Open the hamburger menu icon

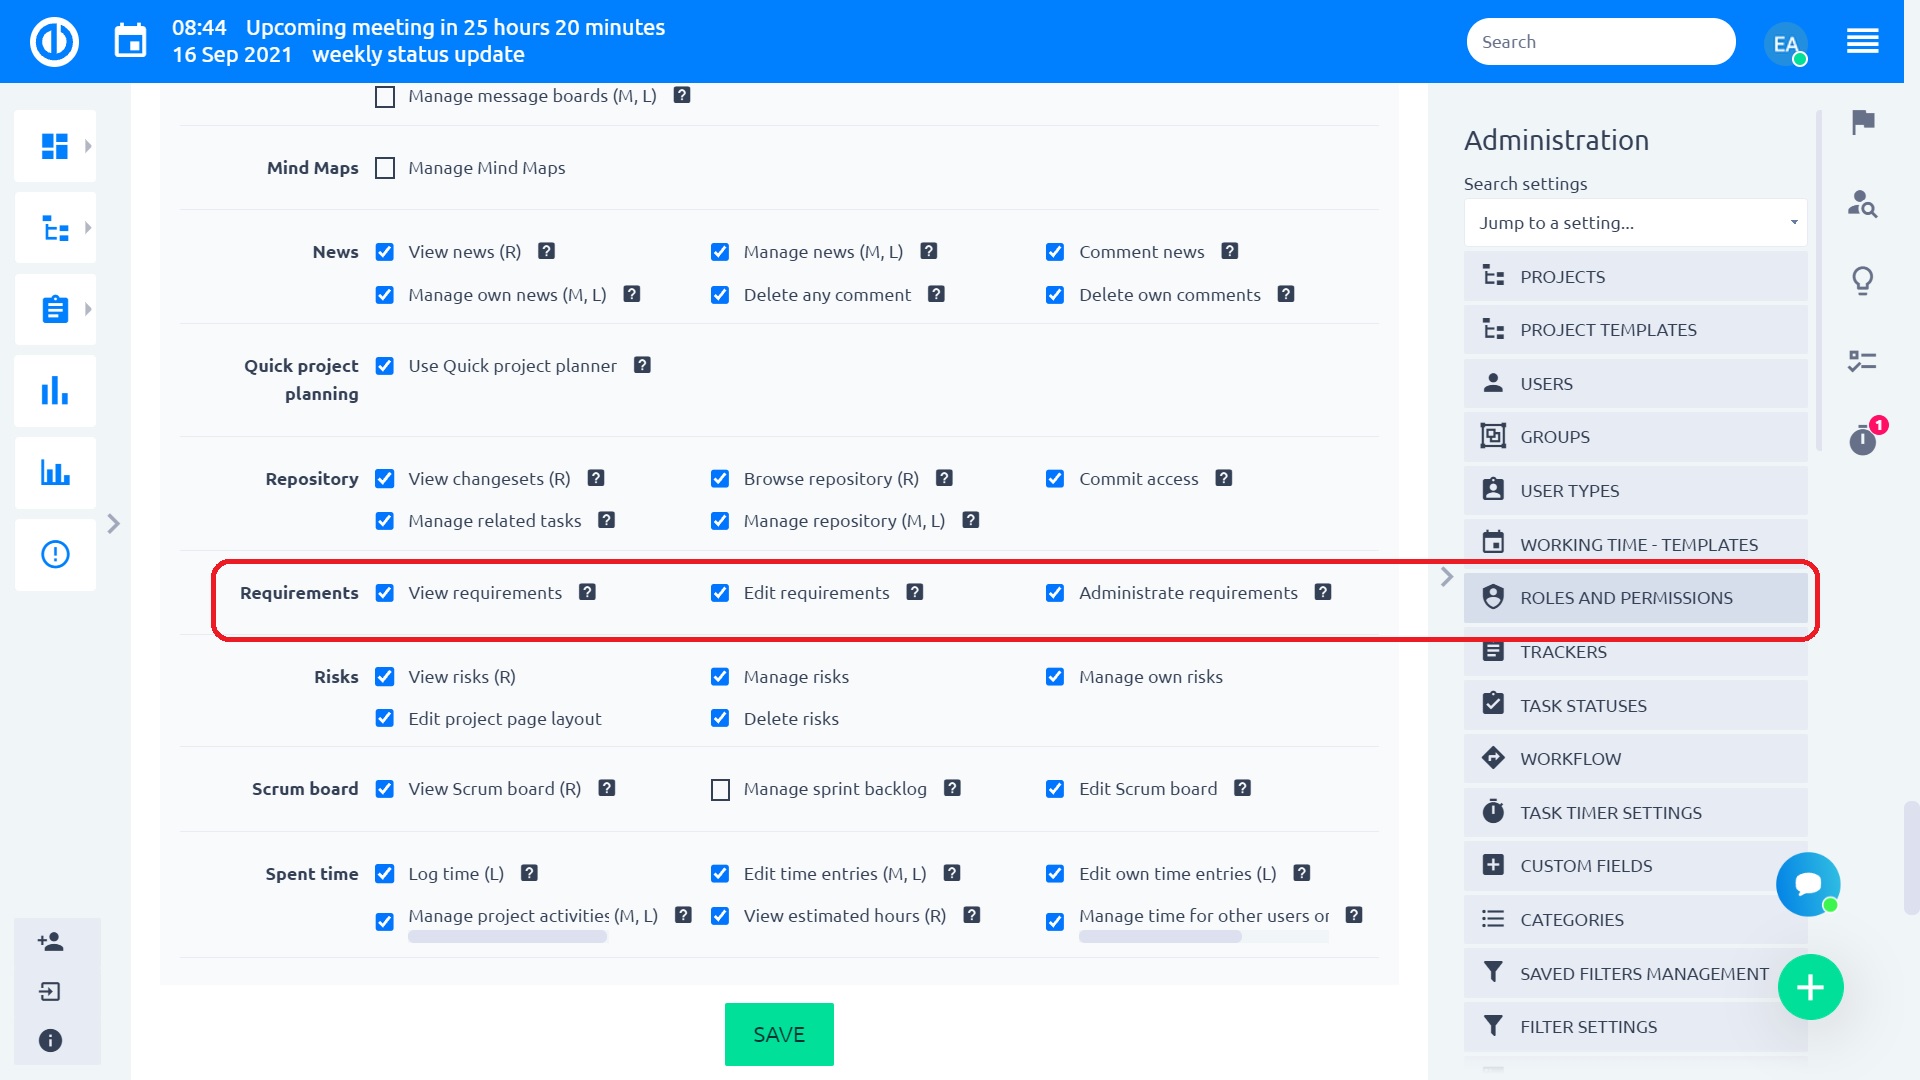(x=1862, y=42)
